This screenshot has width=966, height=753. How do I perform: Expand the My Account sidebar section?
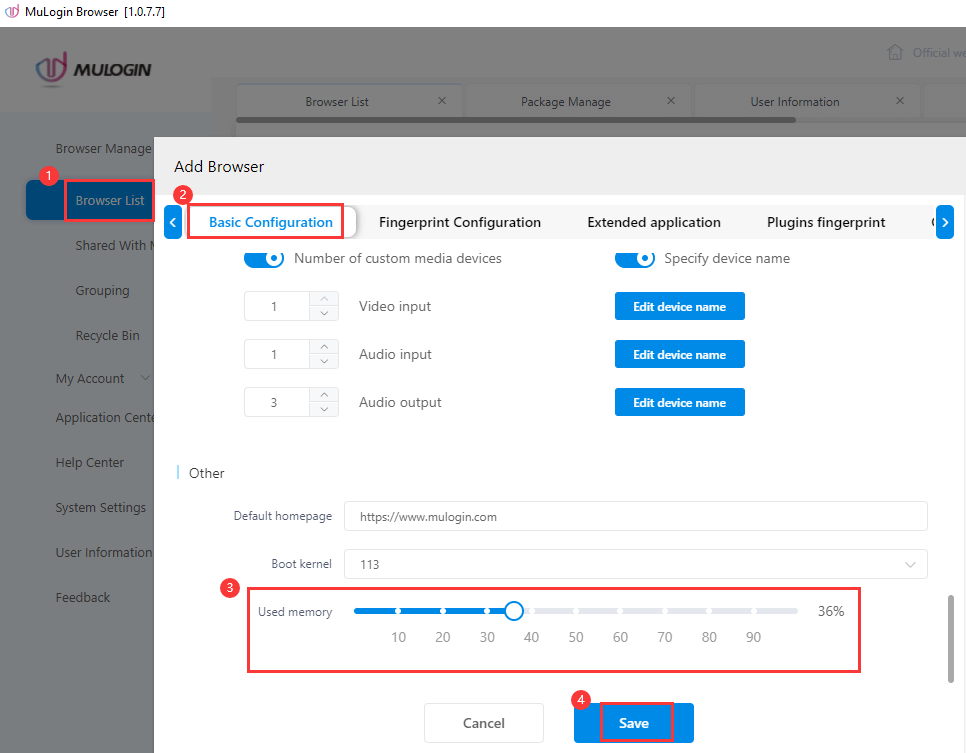pos(102,378)
